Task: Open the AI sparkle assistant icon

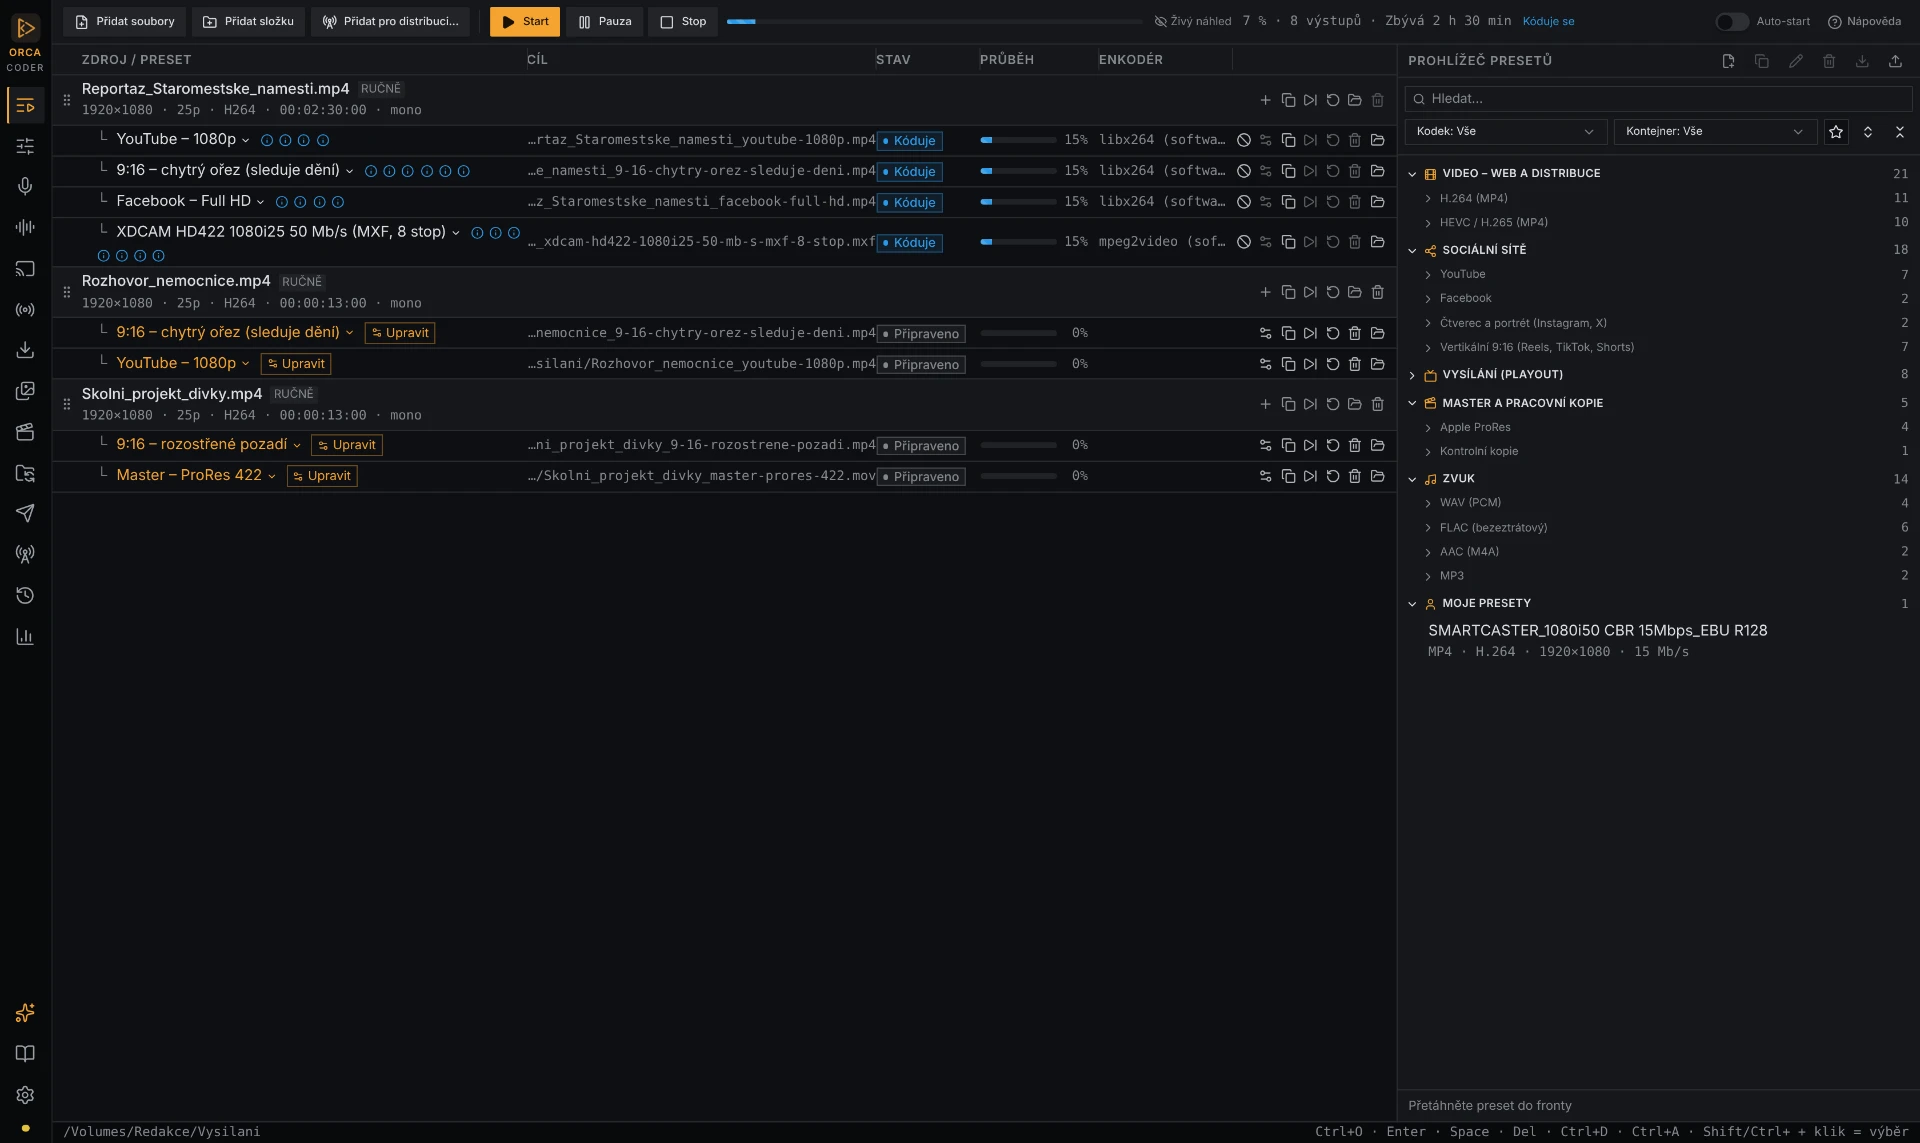Action: (25, 1013)
